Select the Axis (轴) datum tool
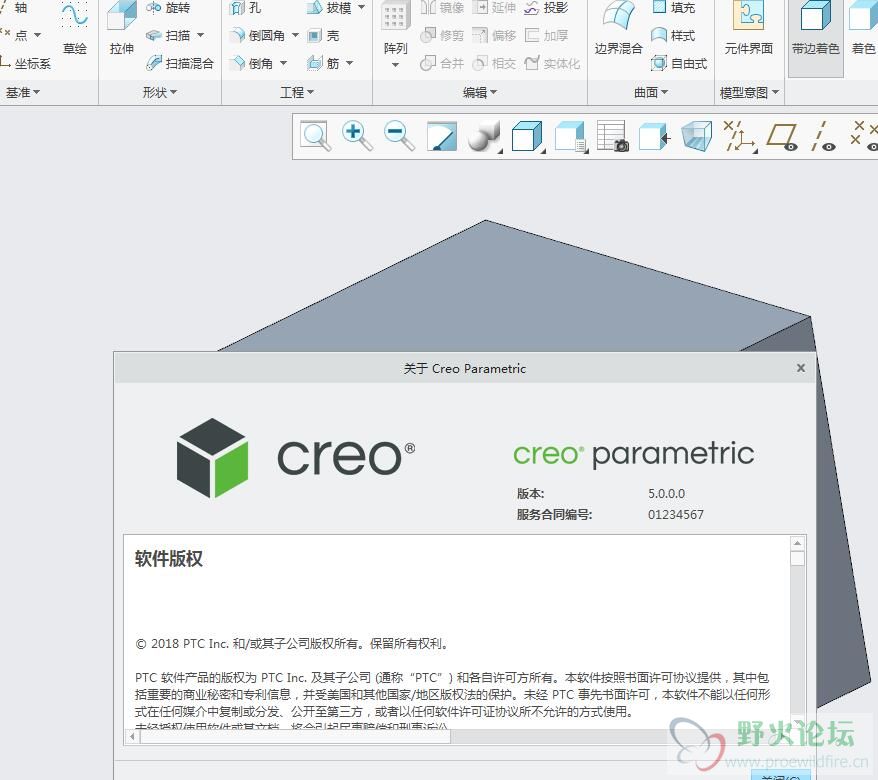The image size is (878, 780). 15,8
